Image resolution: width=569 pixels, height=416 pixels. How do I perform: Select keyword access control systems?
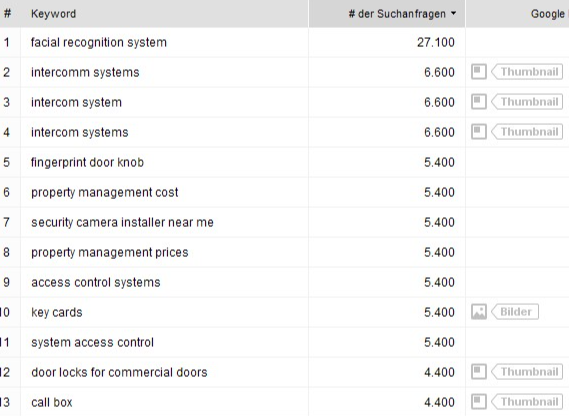pyautogui.click(x=96, y=282)
